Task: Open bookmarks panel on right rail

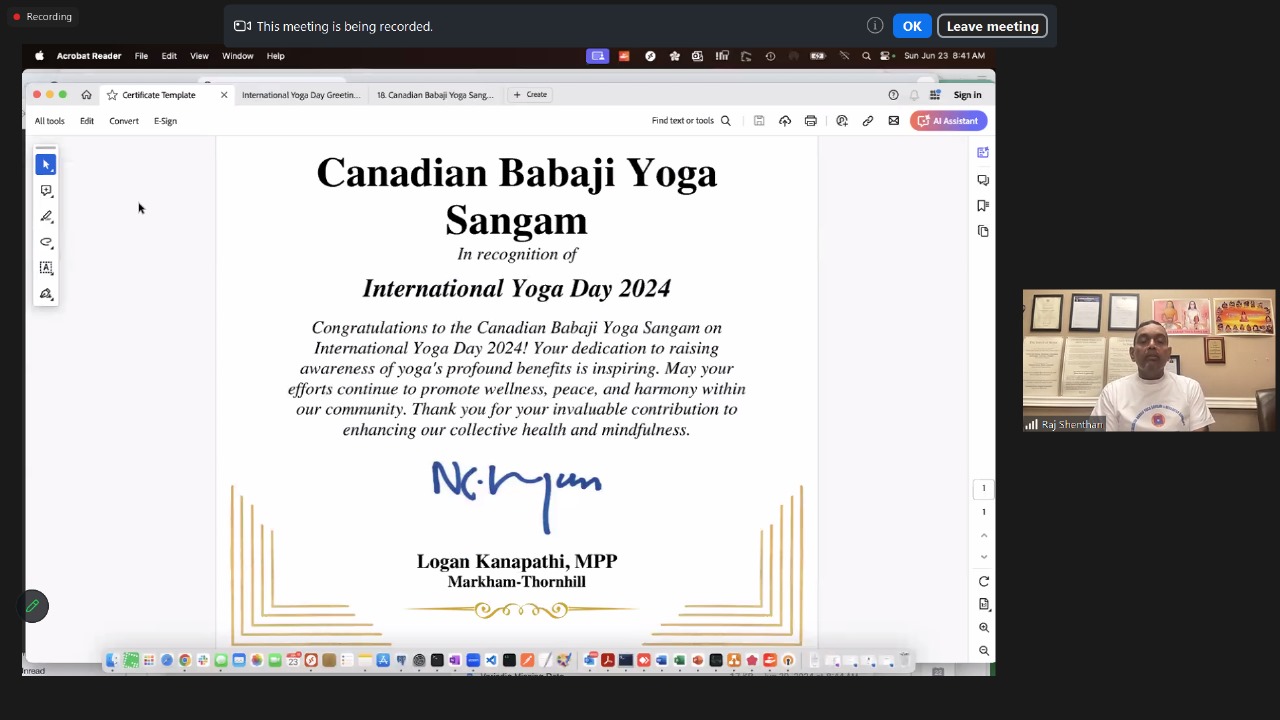Action: click(x=983, y=205)
